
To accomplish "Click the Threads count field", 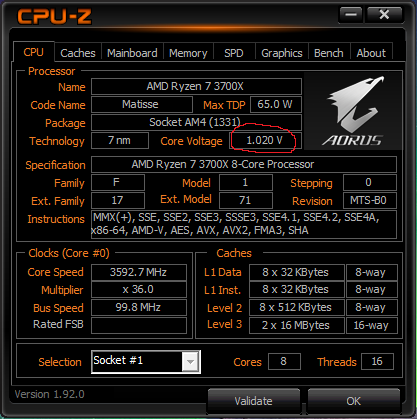I will pos(377,362).
